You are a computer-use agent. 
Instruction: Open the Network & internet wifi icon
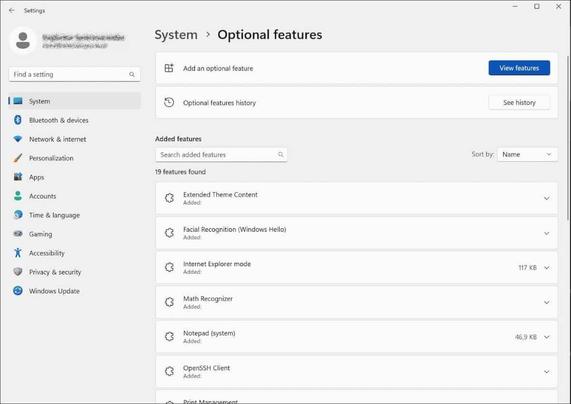(x=18, y=139)
